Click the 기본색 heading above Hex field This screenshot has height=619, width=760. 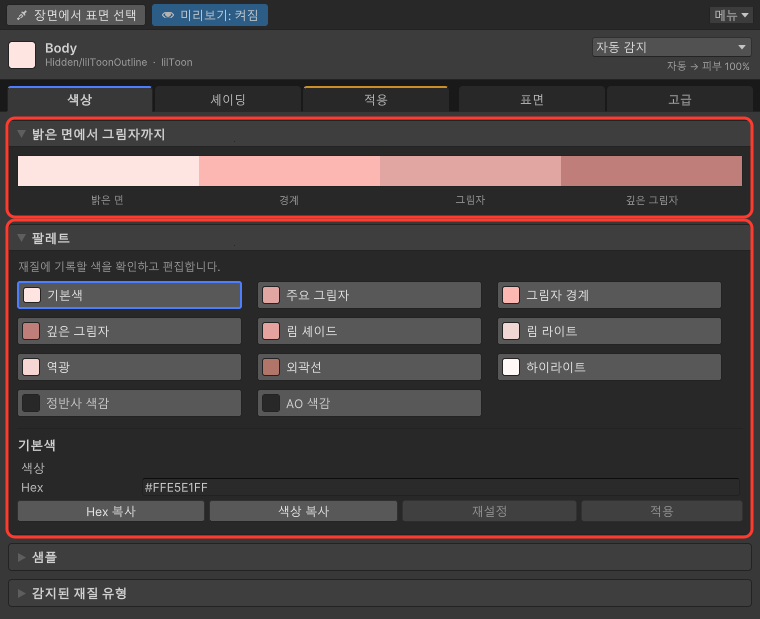click(x=37, y=445)
